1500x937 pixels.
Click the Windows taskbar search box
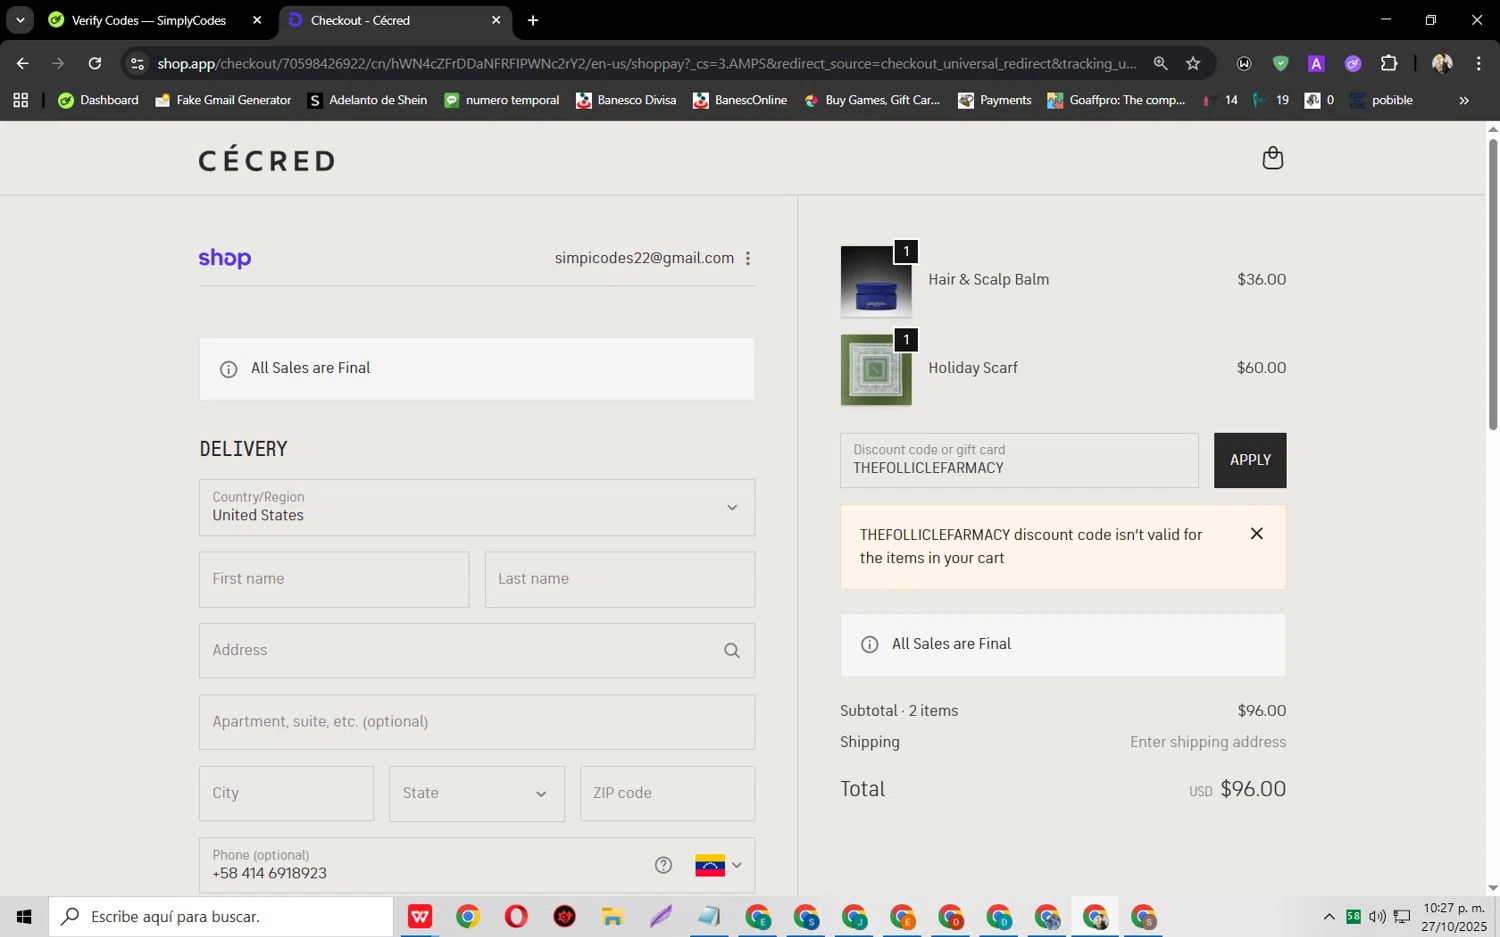[x=221, y=916]
